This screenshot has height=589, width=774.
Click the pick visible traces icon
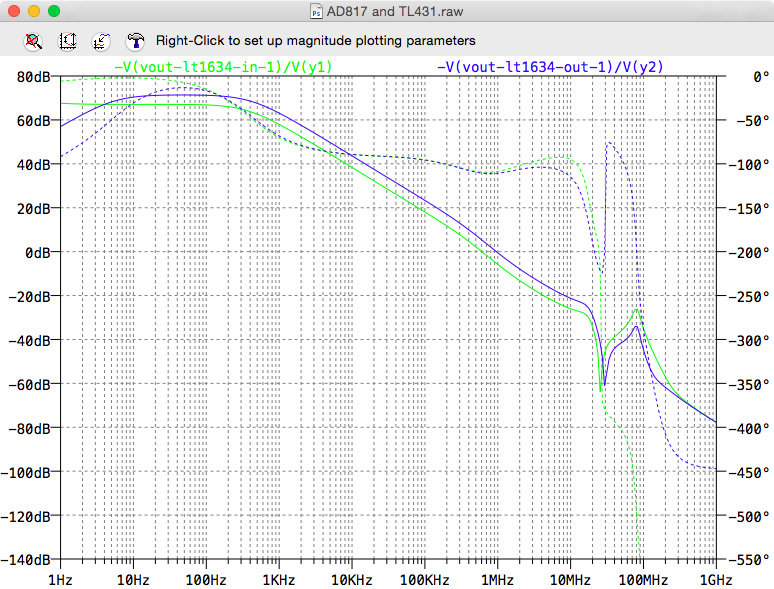point(101,41)
